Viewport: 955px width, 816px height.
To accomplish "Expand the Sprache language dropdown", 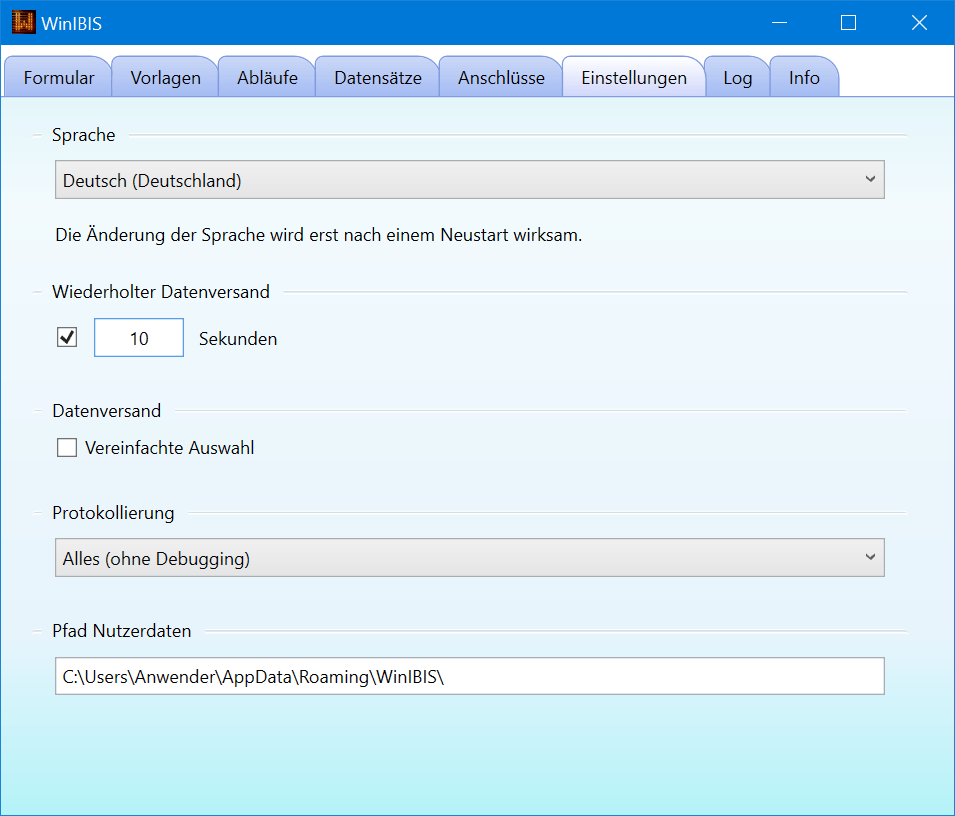I will (x=470, y=180).
